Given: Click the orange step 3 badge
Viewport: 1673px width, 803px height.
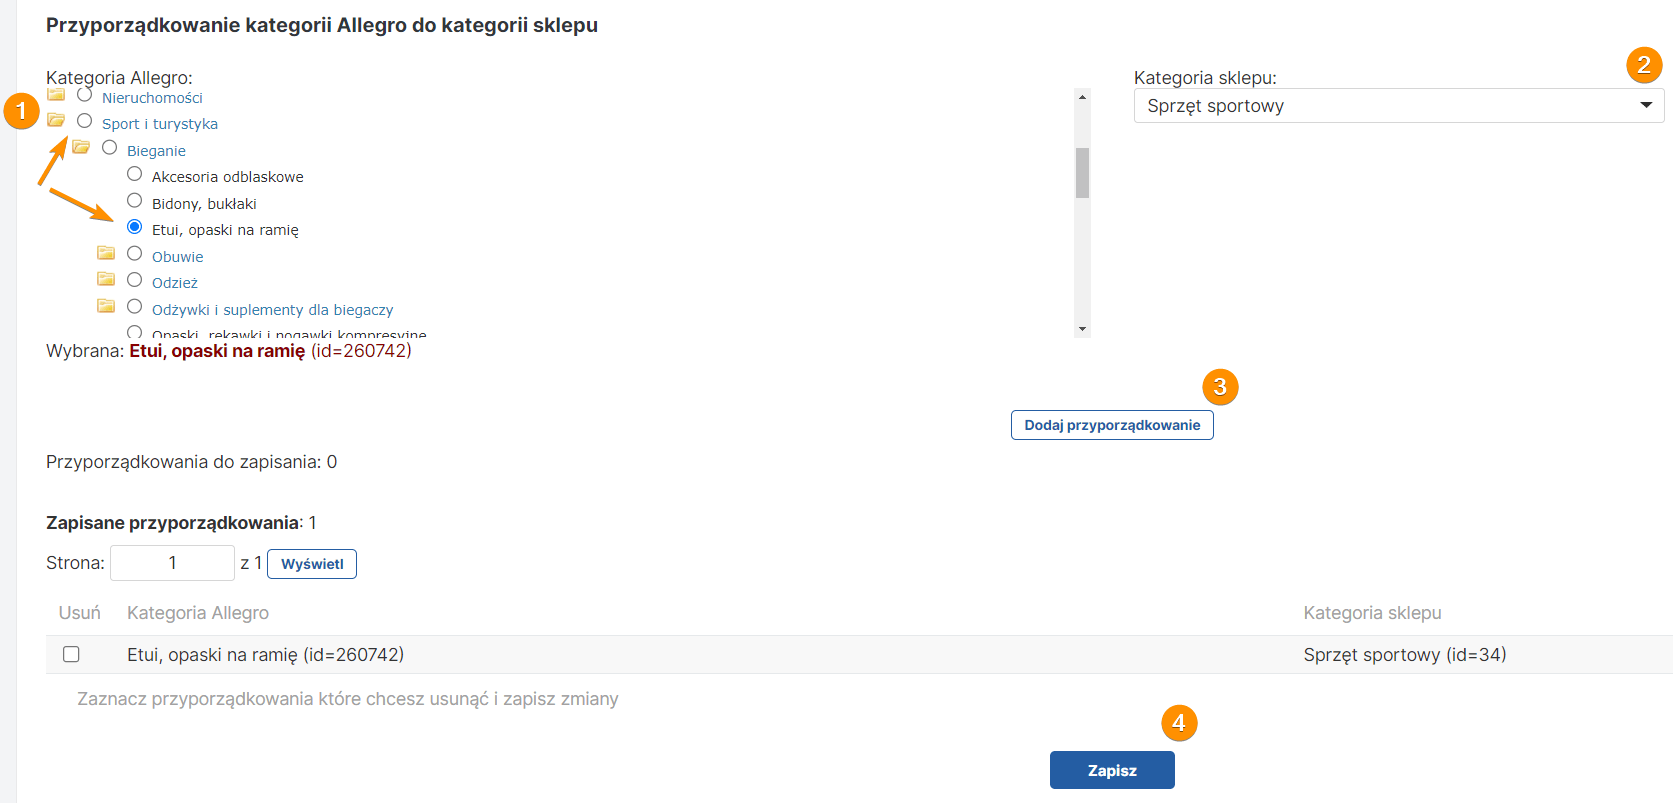Looking at the screenshot, I should pos(1219,387).
